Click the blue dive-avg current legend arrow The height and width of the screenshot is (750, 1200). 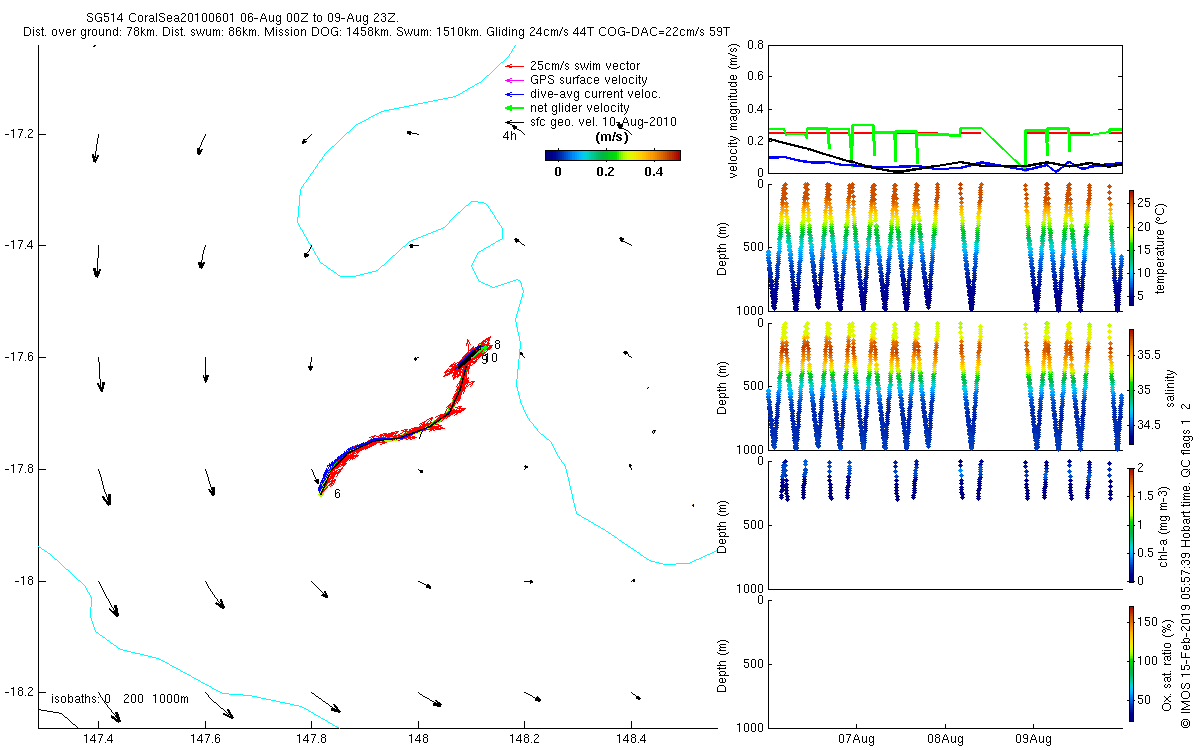pyautogui.click(x=515, y=94)
